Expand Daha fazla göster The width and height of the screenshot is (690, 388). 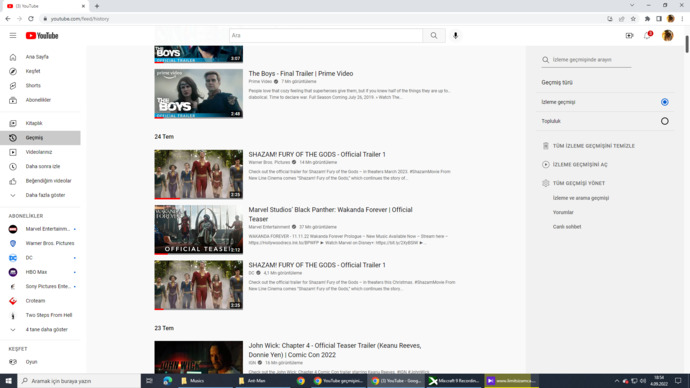[40, 195]
